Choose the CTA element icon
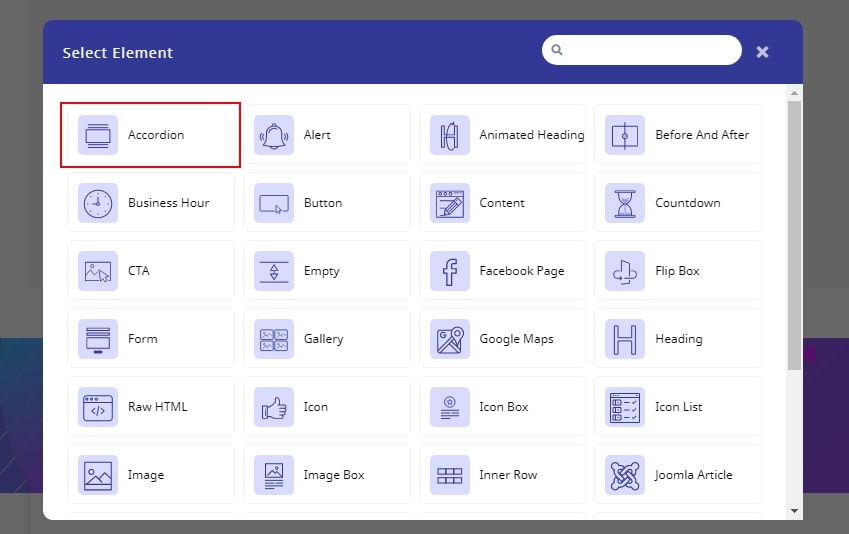The width and height of the screenshot is (849, 534). click(98, 271)
